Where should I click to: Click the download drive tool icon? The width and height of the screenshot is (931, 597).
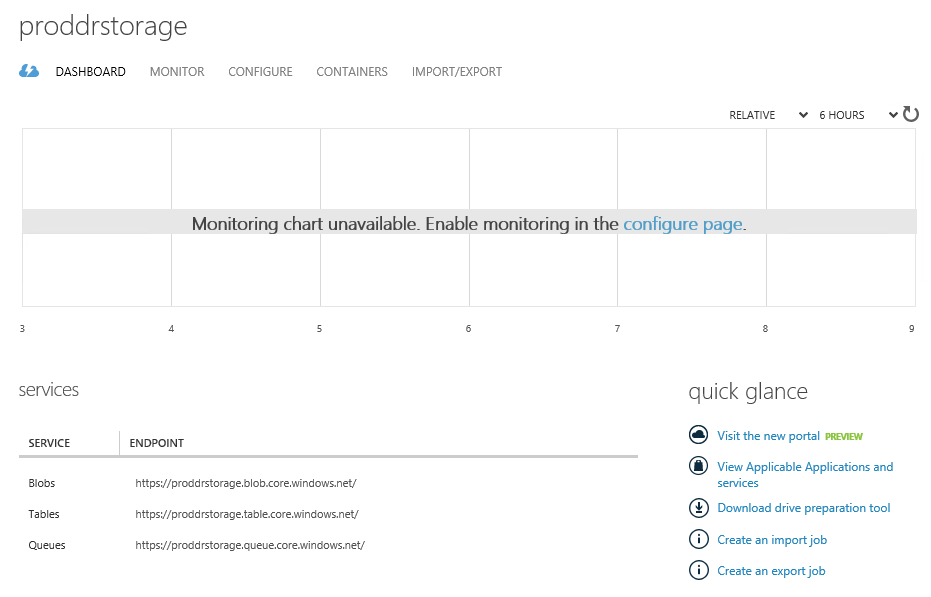point(698,508)
